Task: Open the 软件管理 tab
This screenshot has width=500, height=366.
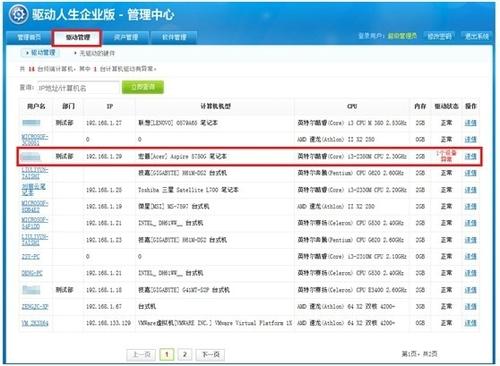Action: coord(174,37)
